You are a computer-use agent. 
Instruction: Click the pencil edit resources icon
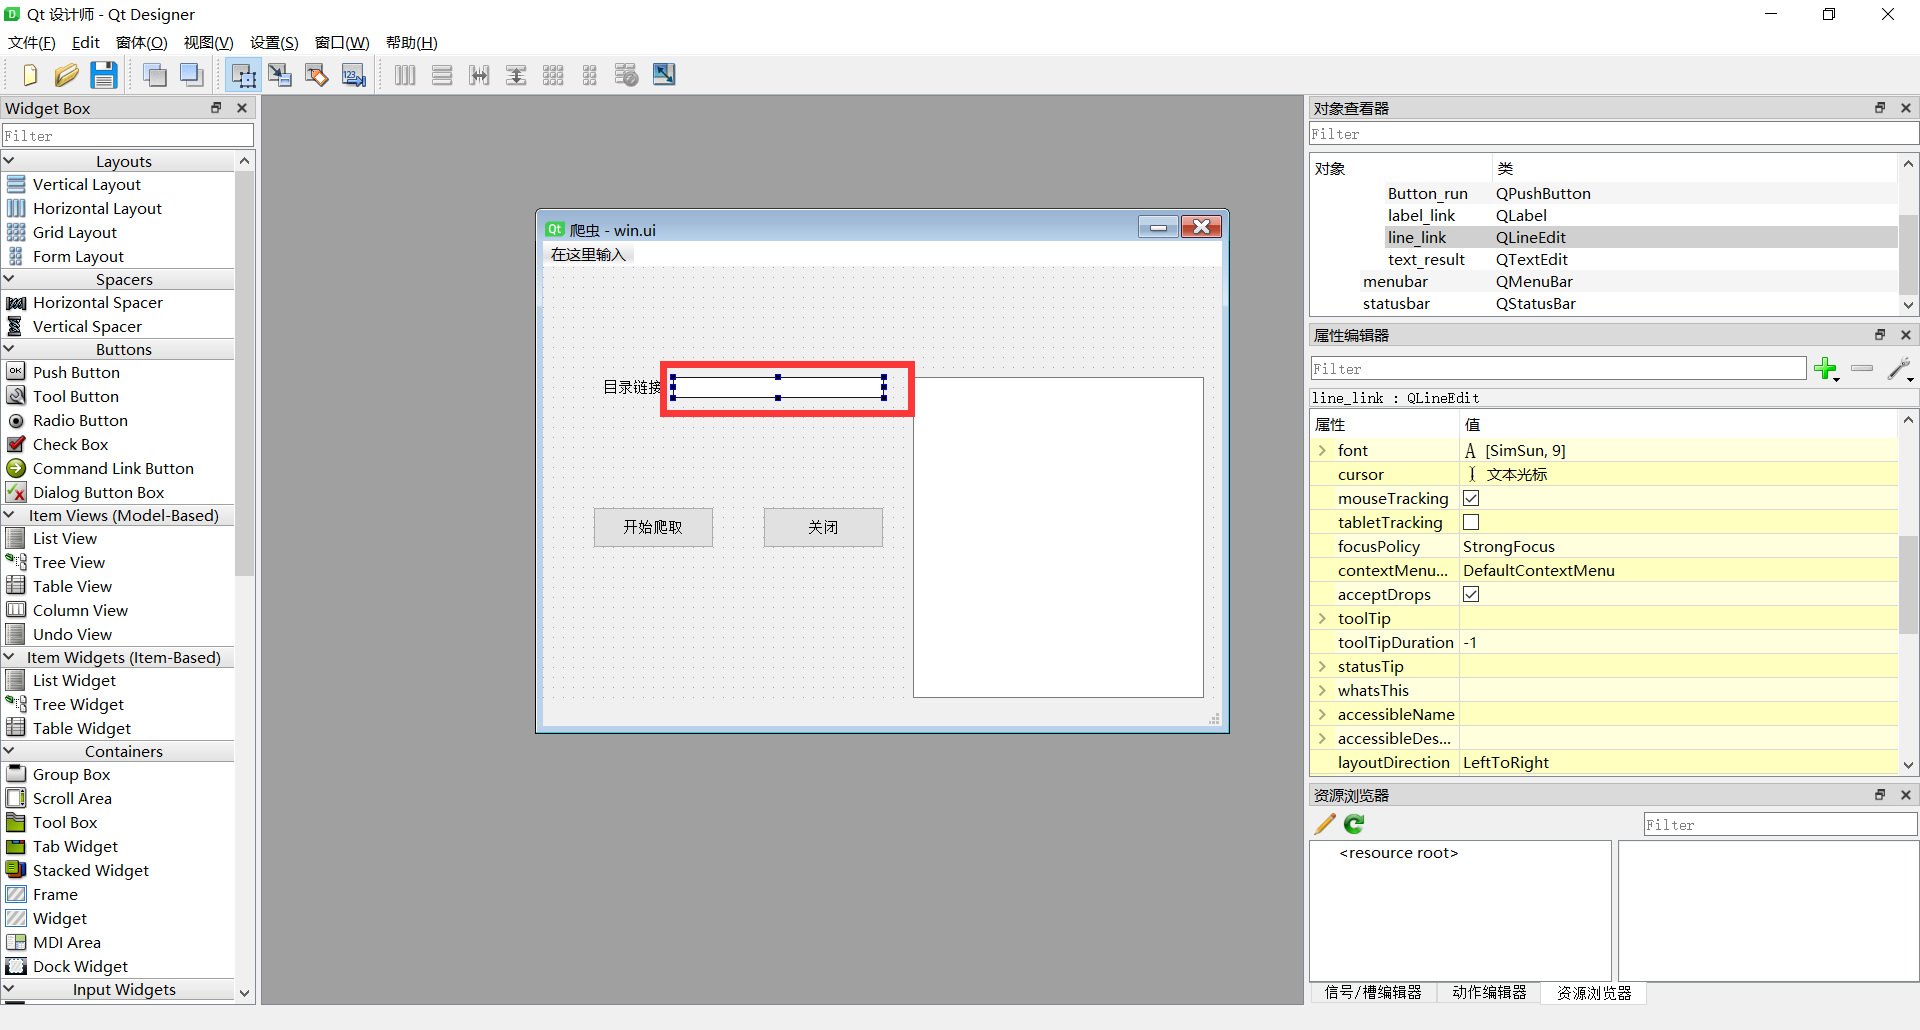[1325, 824]
